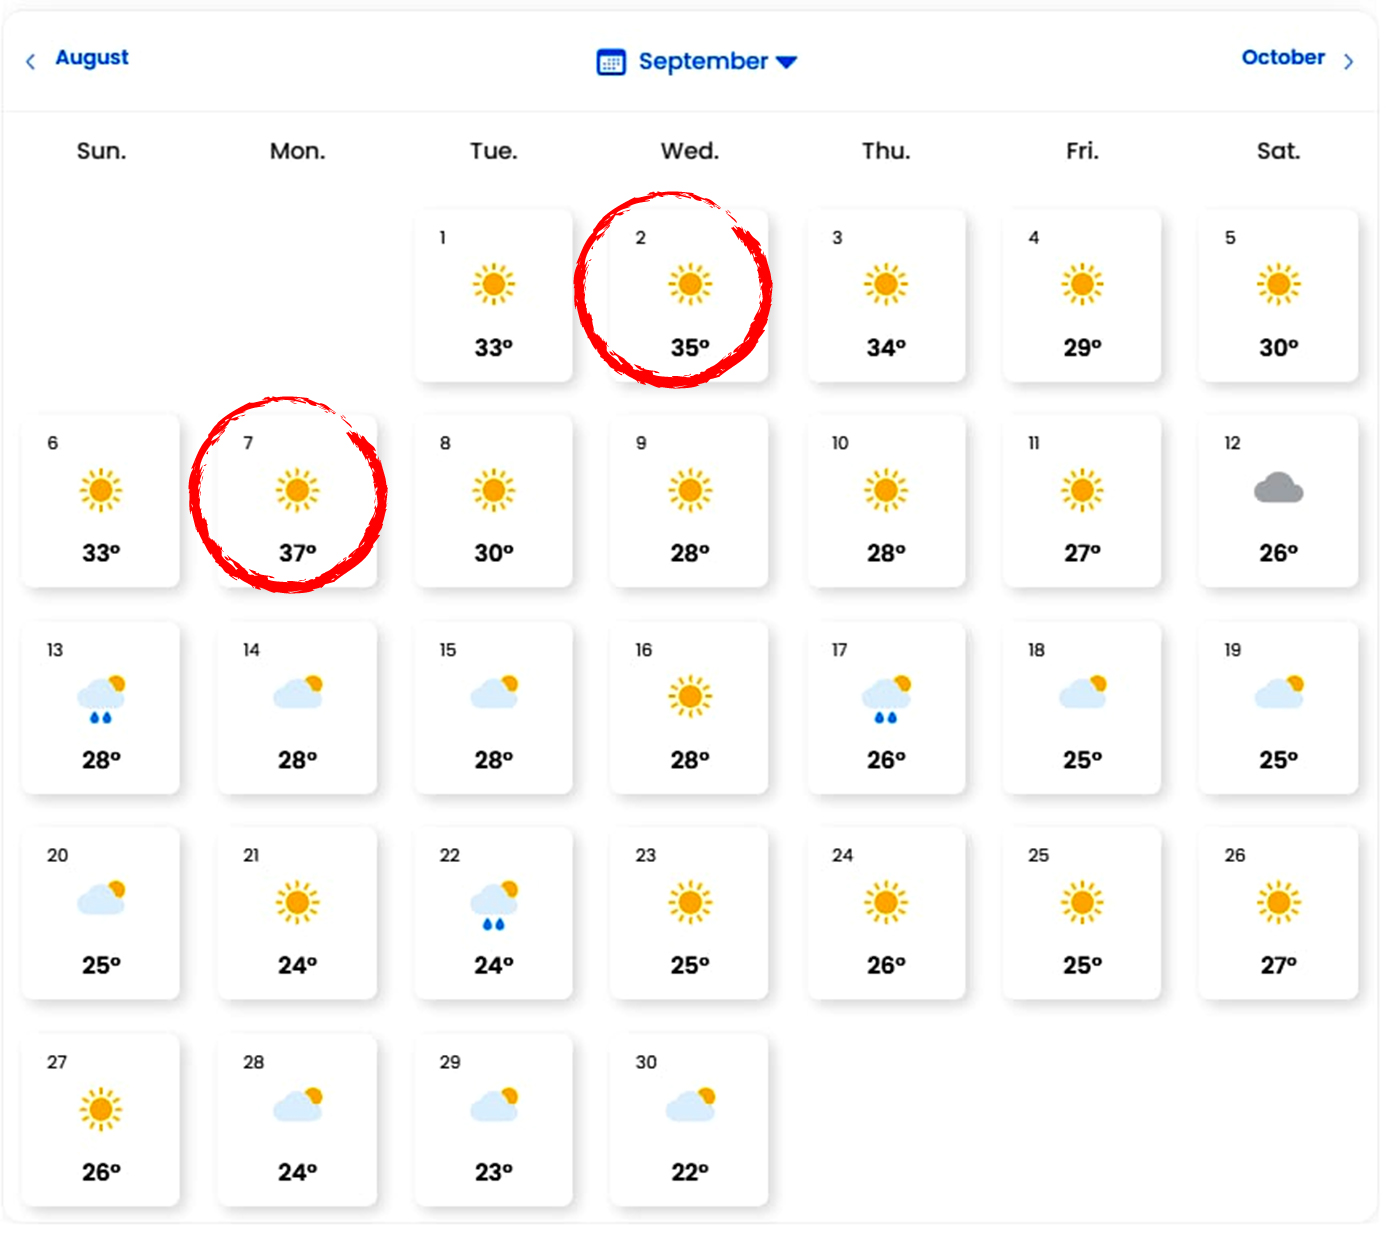Open the September 1 day card
1400x1240 pixels.
(x=494, y=295)
